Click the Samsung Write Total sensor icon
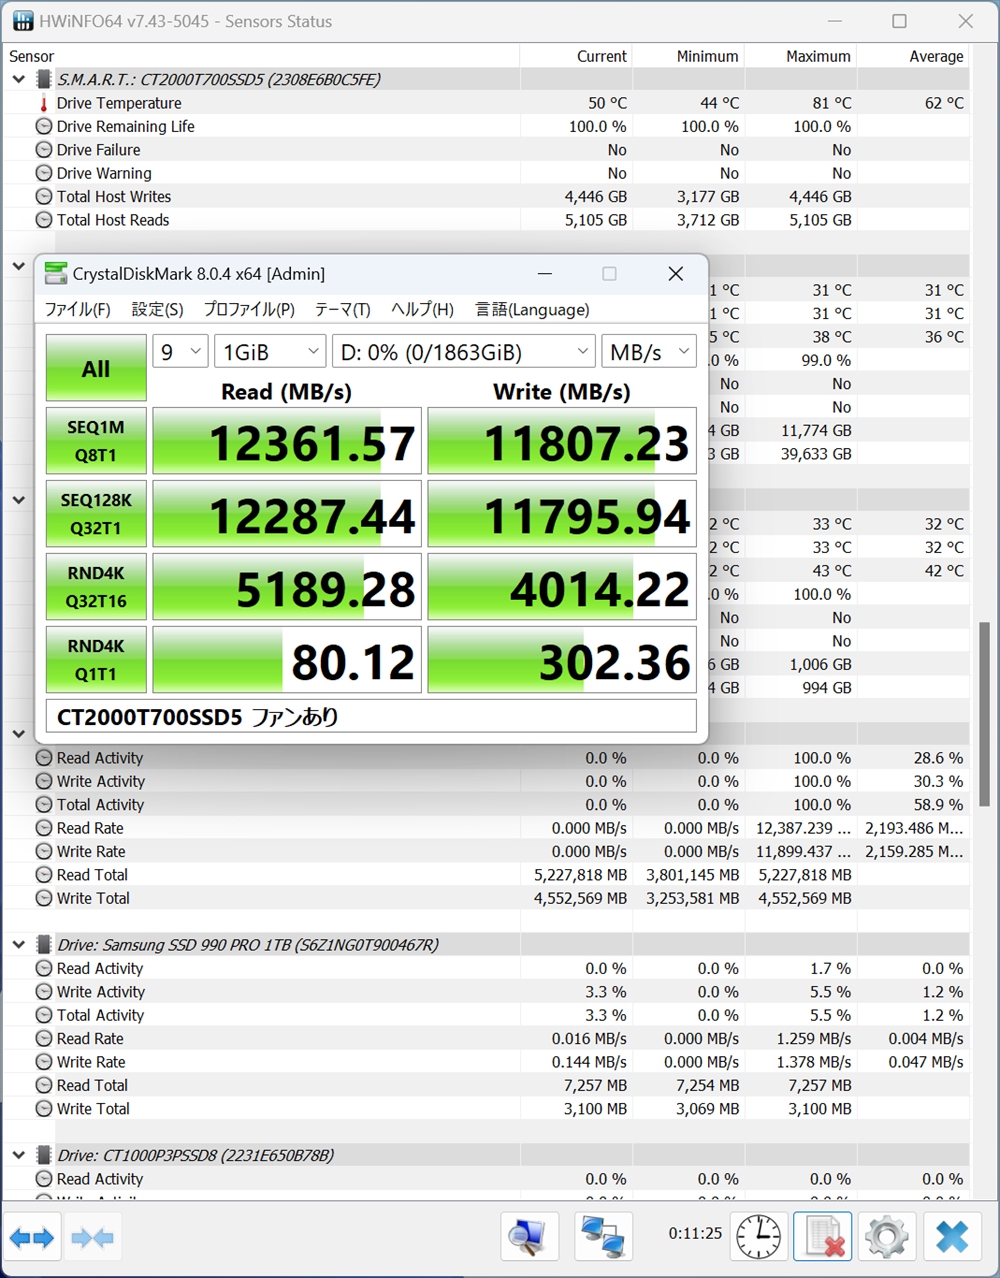The image size is (1000, 1278). coord(44,1108)
